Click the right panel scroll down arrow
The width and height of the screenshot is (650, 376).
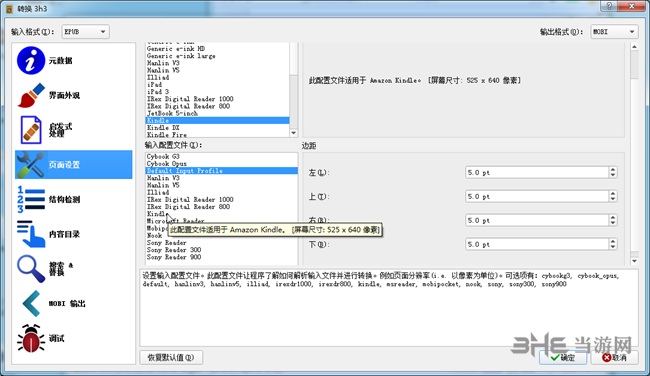coord(634,261)
